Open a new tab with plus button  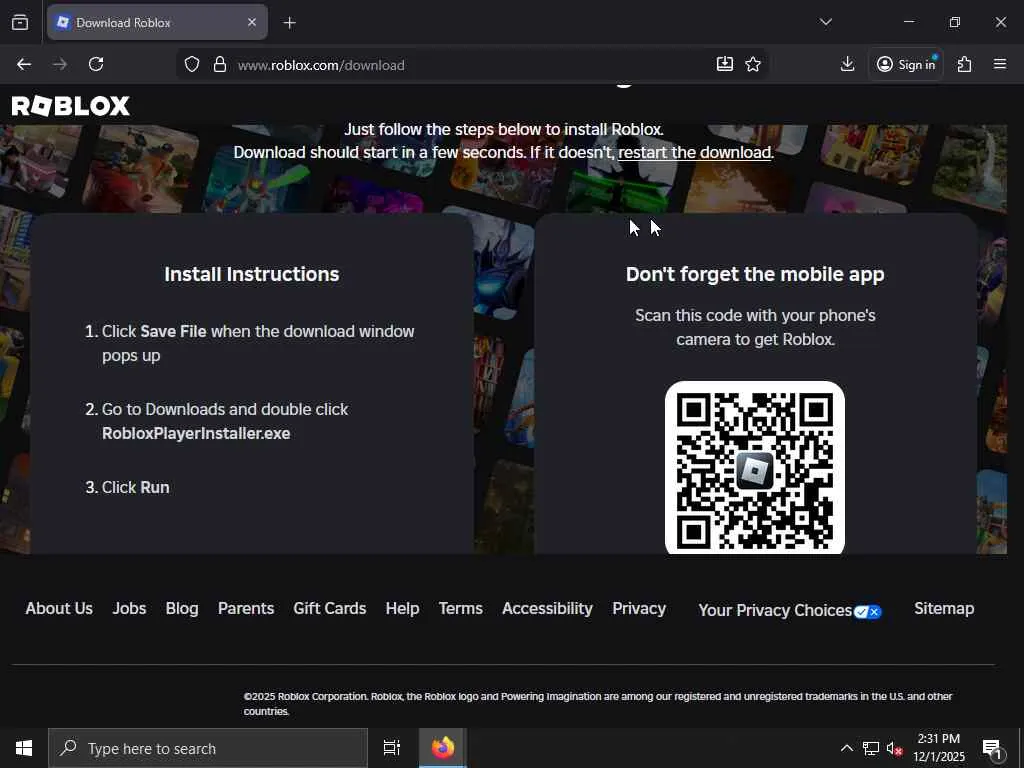coord(289,23)
